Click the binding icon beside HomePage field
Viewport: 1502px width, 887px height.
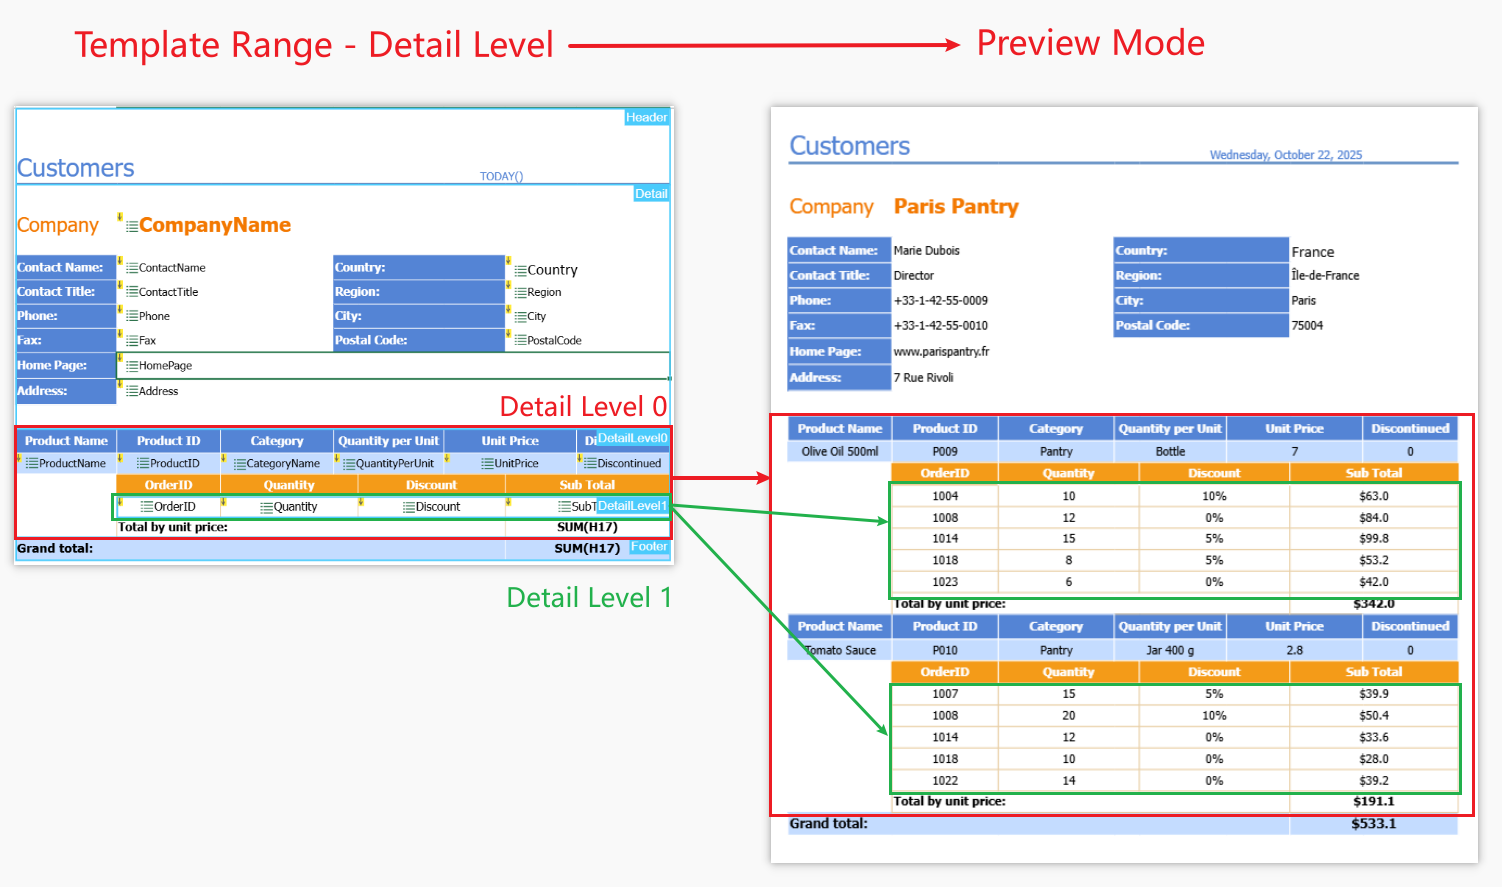[132, 366]
